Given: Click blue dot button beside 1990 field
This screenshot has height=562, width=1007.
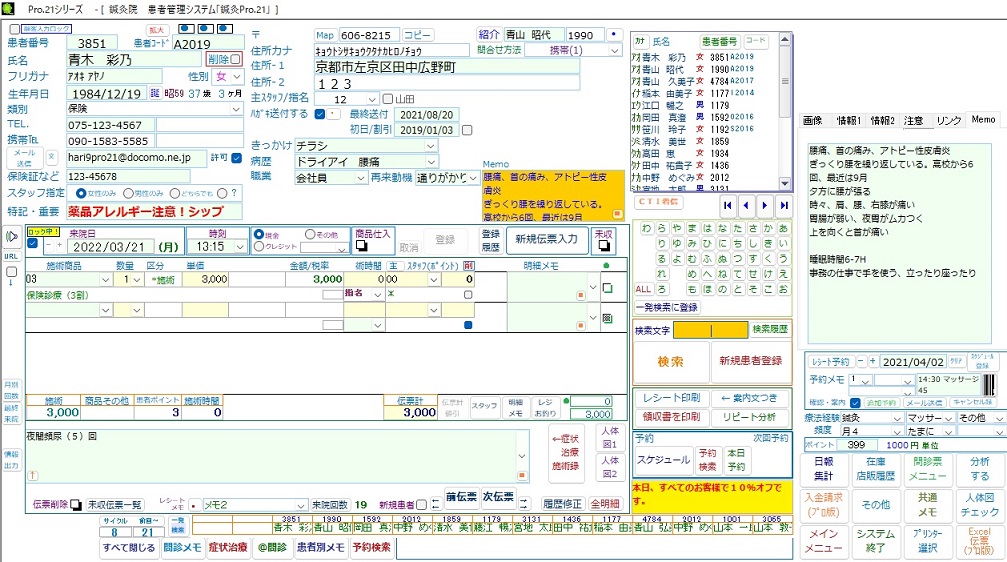Looking at the screenshot, I should tap(614, 34).
